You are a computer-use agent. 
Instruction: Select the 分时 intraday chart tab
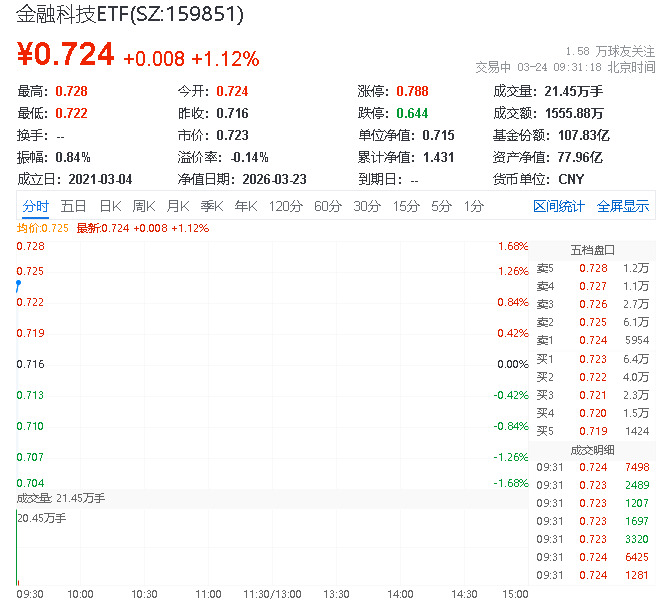pos(35,206)
